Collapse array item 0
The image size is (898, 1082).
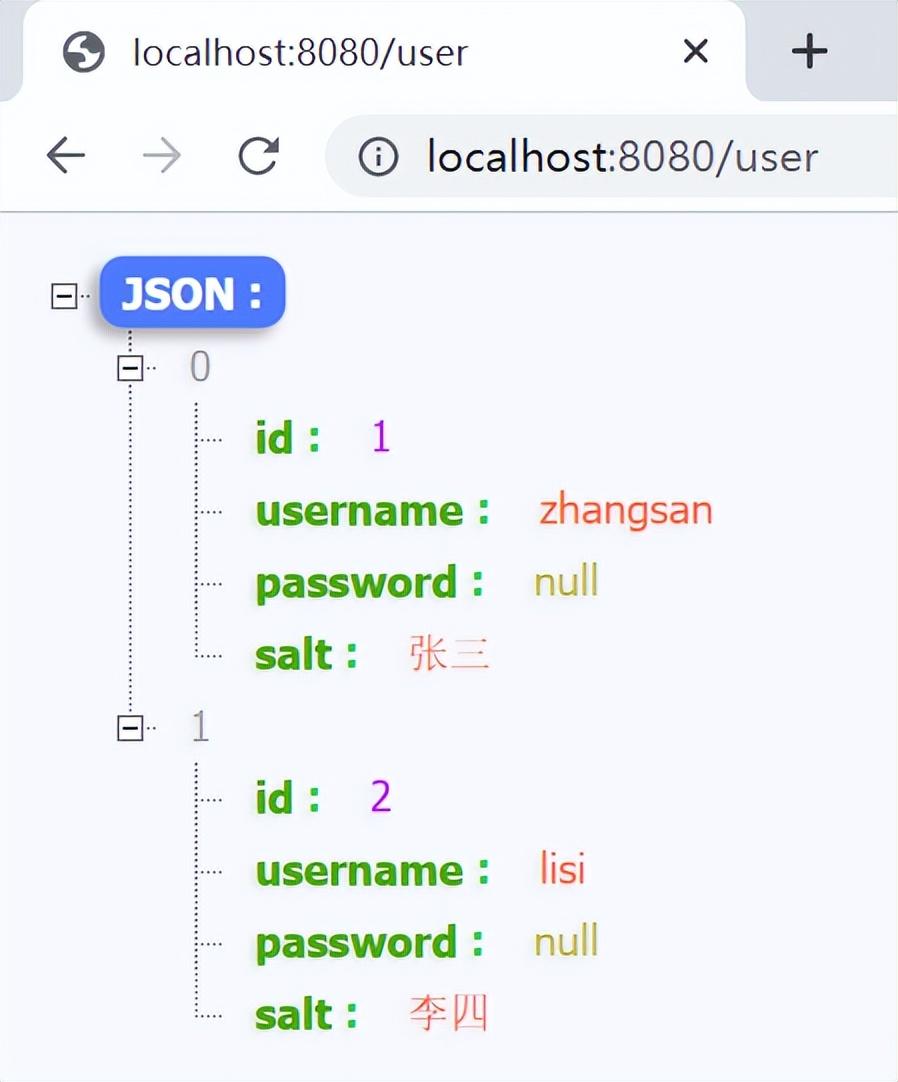(130, 368)
